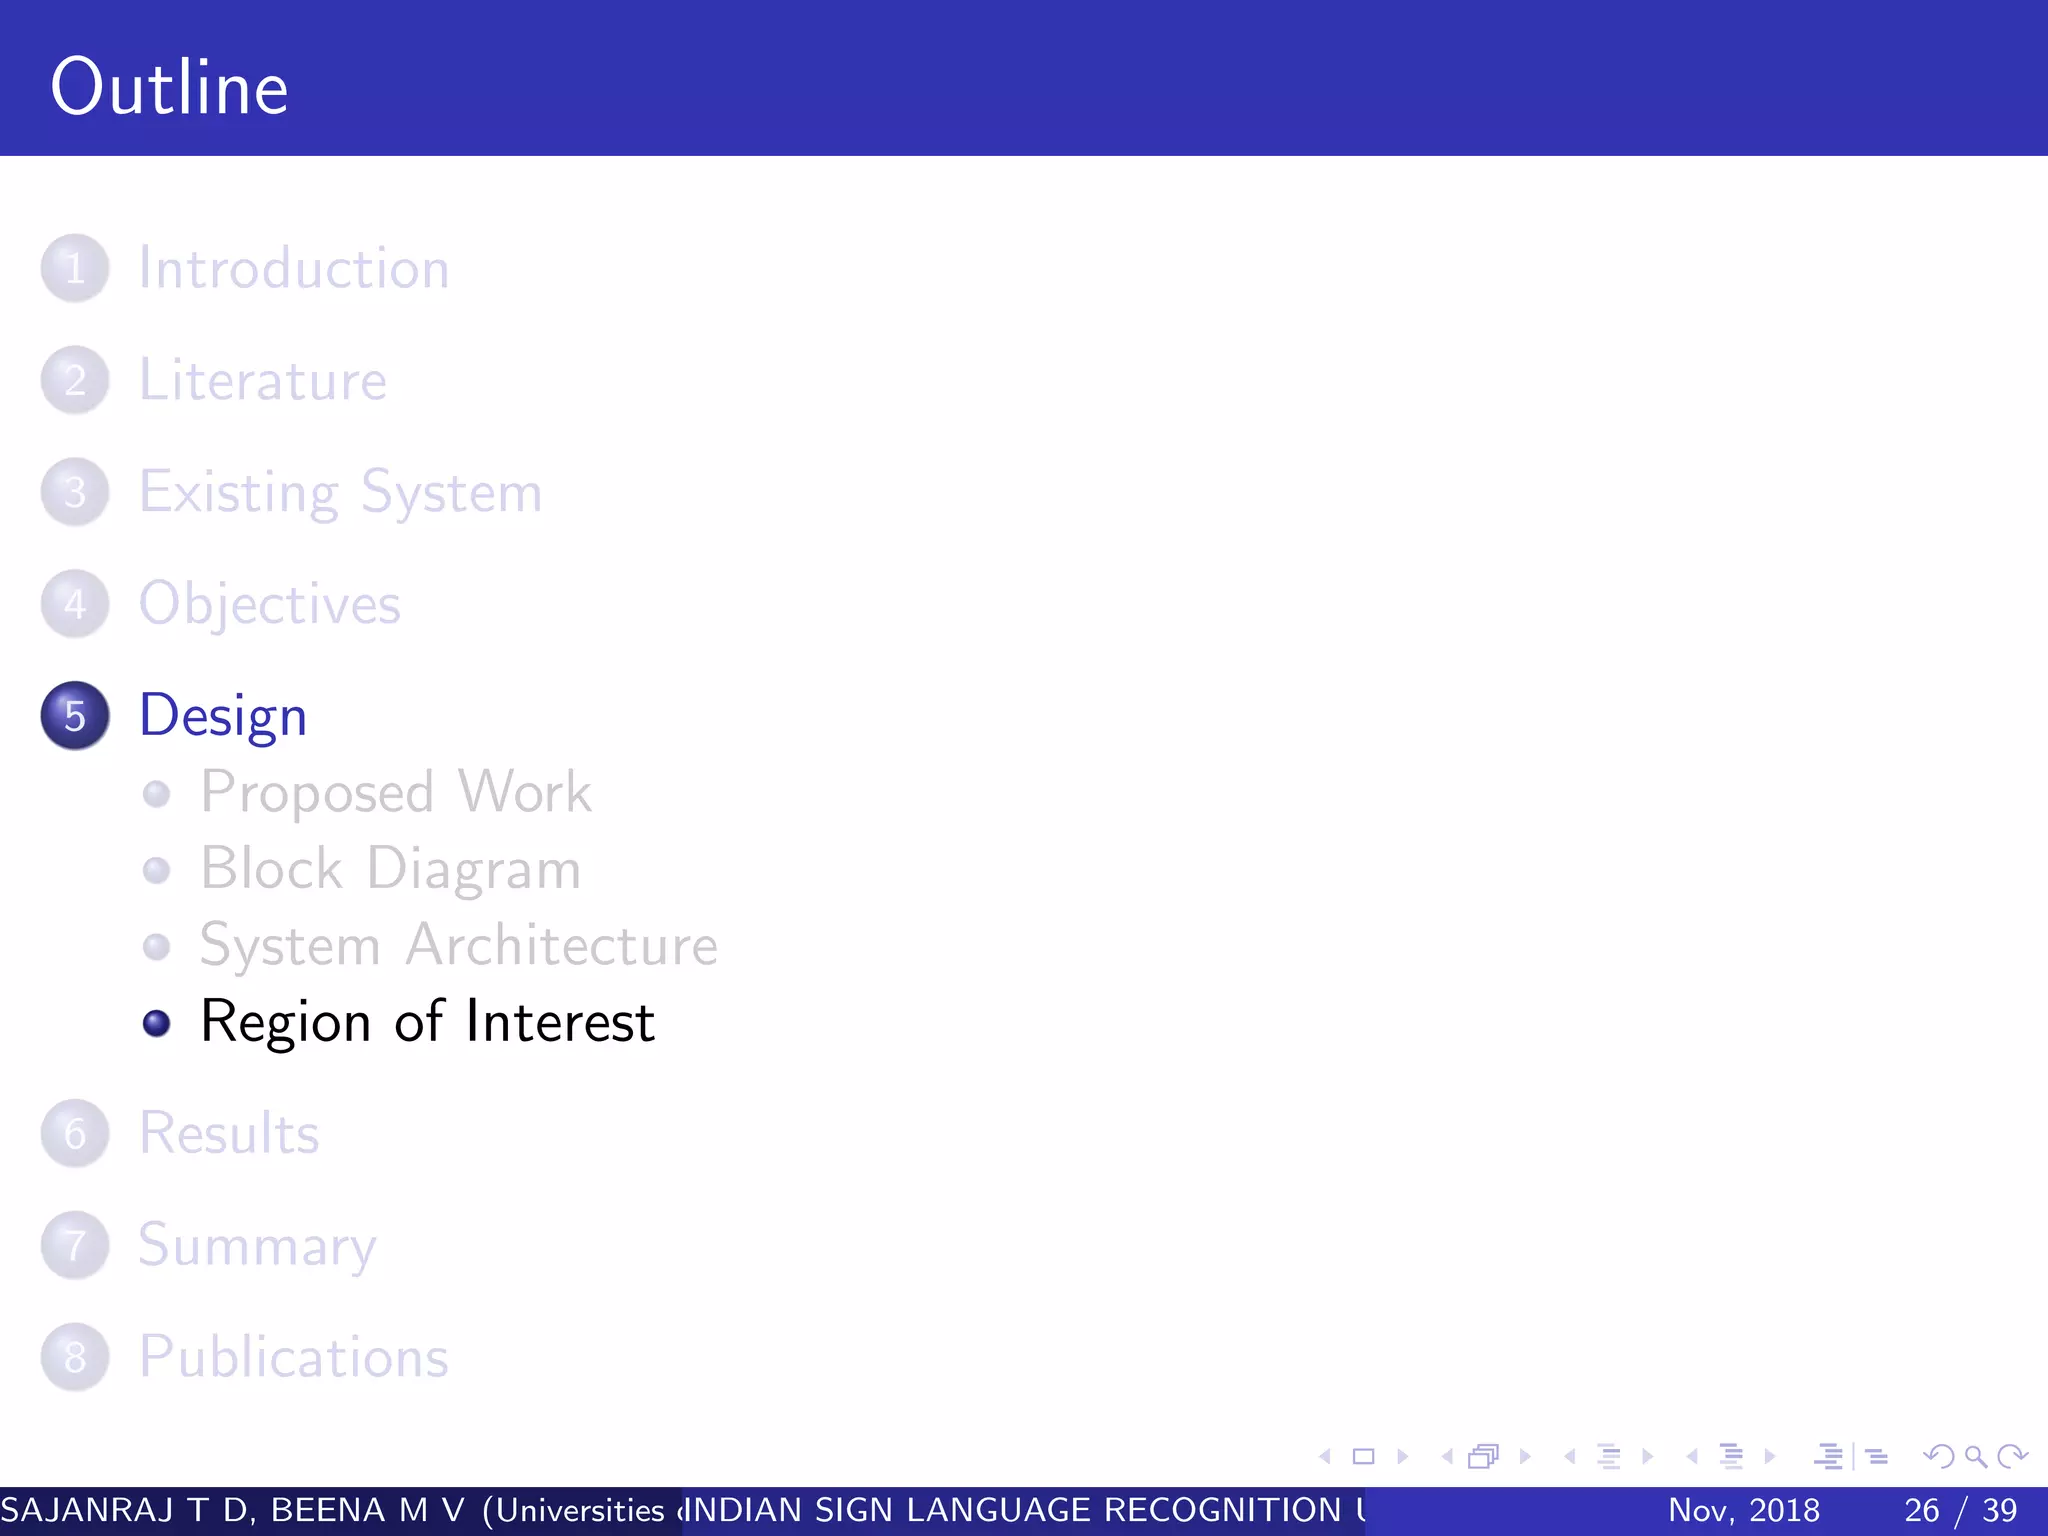
Task: Click the frame stack icon in navigation
Action: (x=1484, y=1457)
